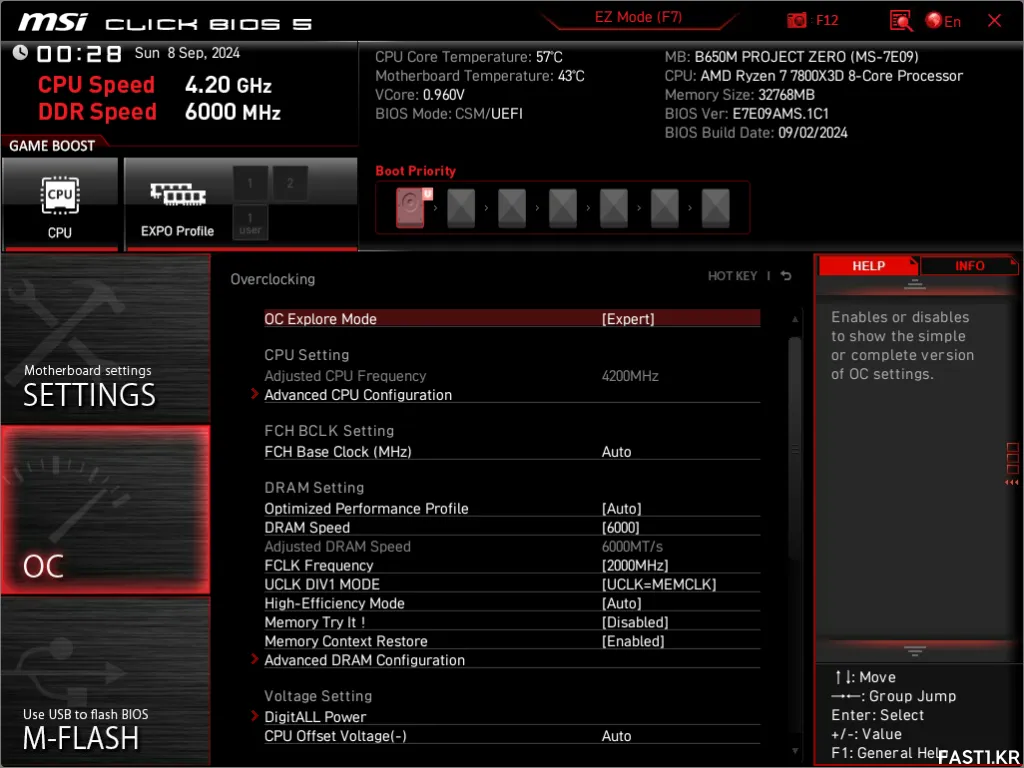Click the last boot priority slot
This screenshot has width=1024, height=768.
[x=716, y=207]
